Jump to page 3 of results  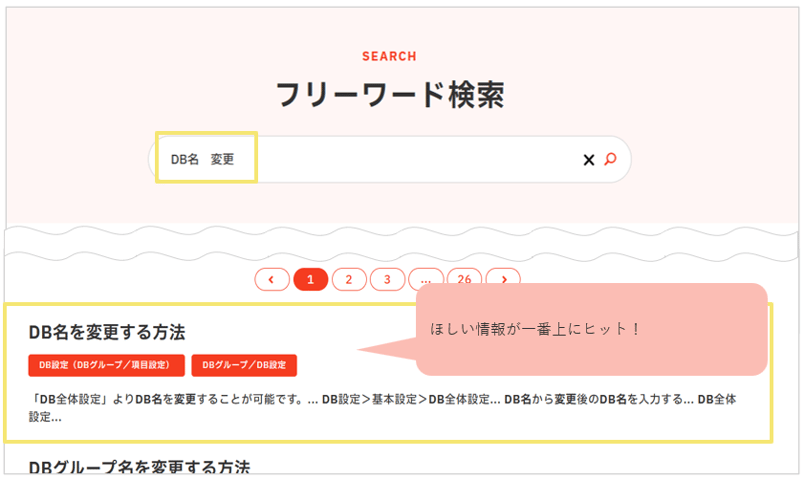coord(387,279)
